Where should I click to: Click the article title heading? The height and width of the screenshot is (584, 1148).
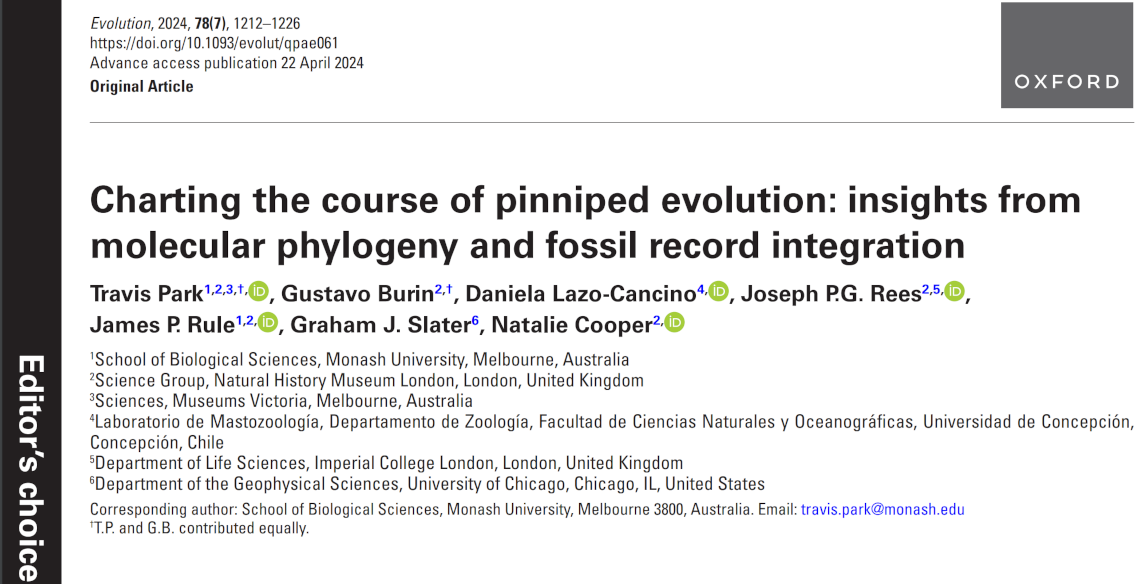[585, 222]
